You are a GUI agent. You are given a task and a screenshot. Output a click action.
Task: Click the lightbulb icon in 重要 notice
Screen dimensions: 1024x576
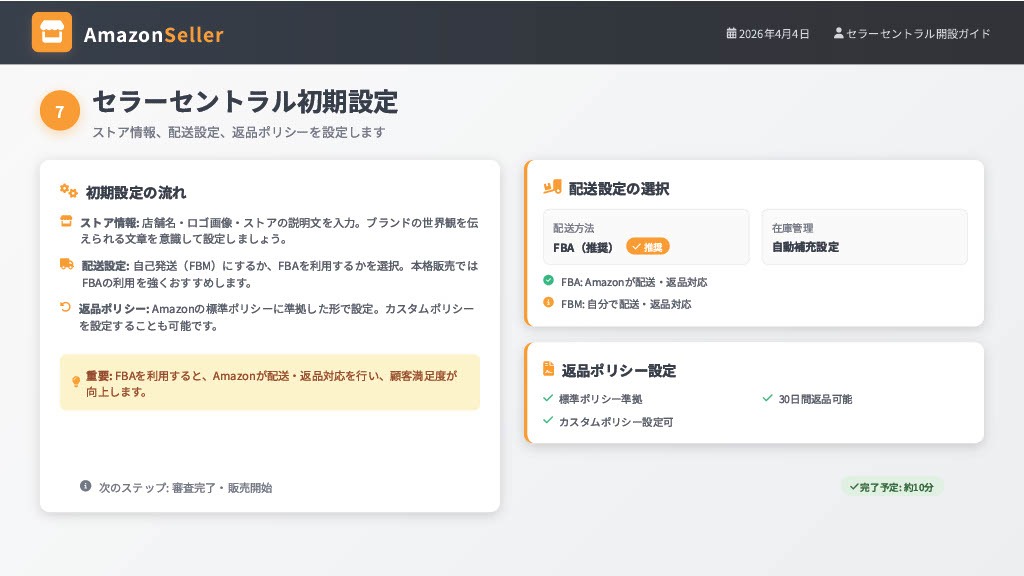pos(76,382)
